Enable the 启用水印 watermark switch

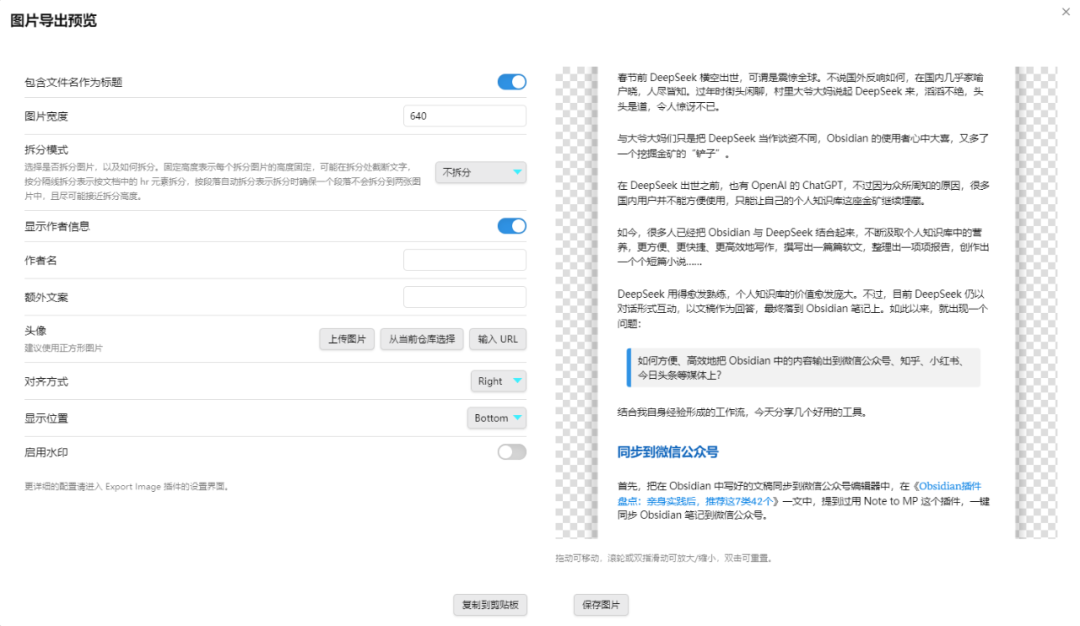512,452
